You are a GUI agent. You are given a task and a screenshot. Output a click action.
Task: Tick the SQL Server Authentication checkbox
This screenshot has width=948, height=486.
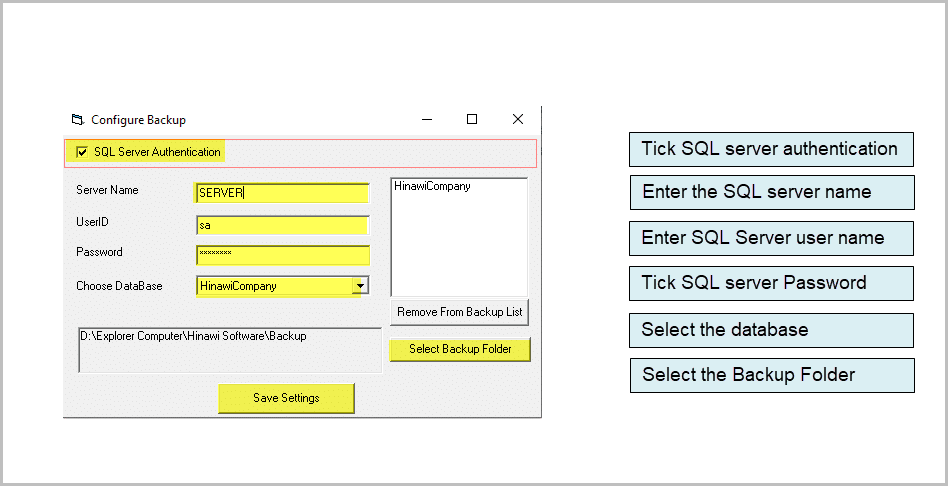click(82, 152)
